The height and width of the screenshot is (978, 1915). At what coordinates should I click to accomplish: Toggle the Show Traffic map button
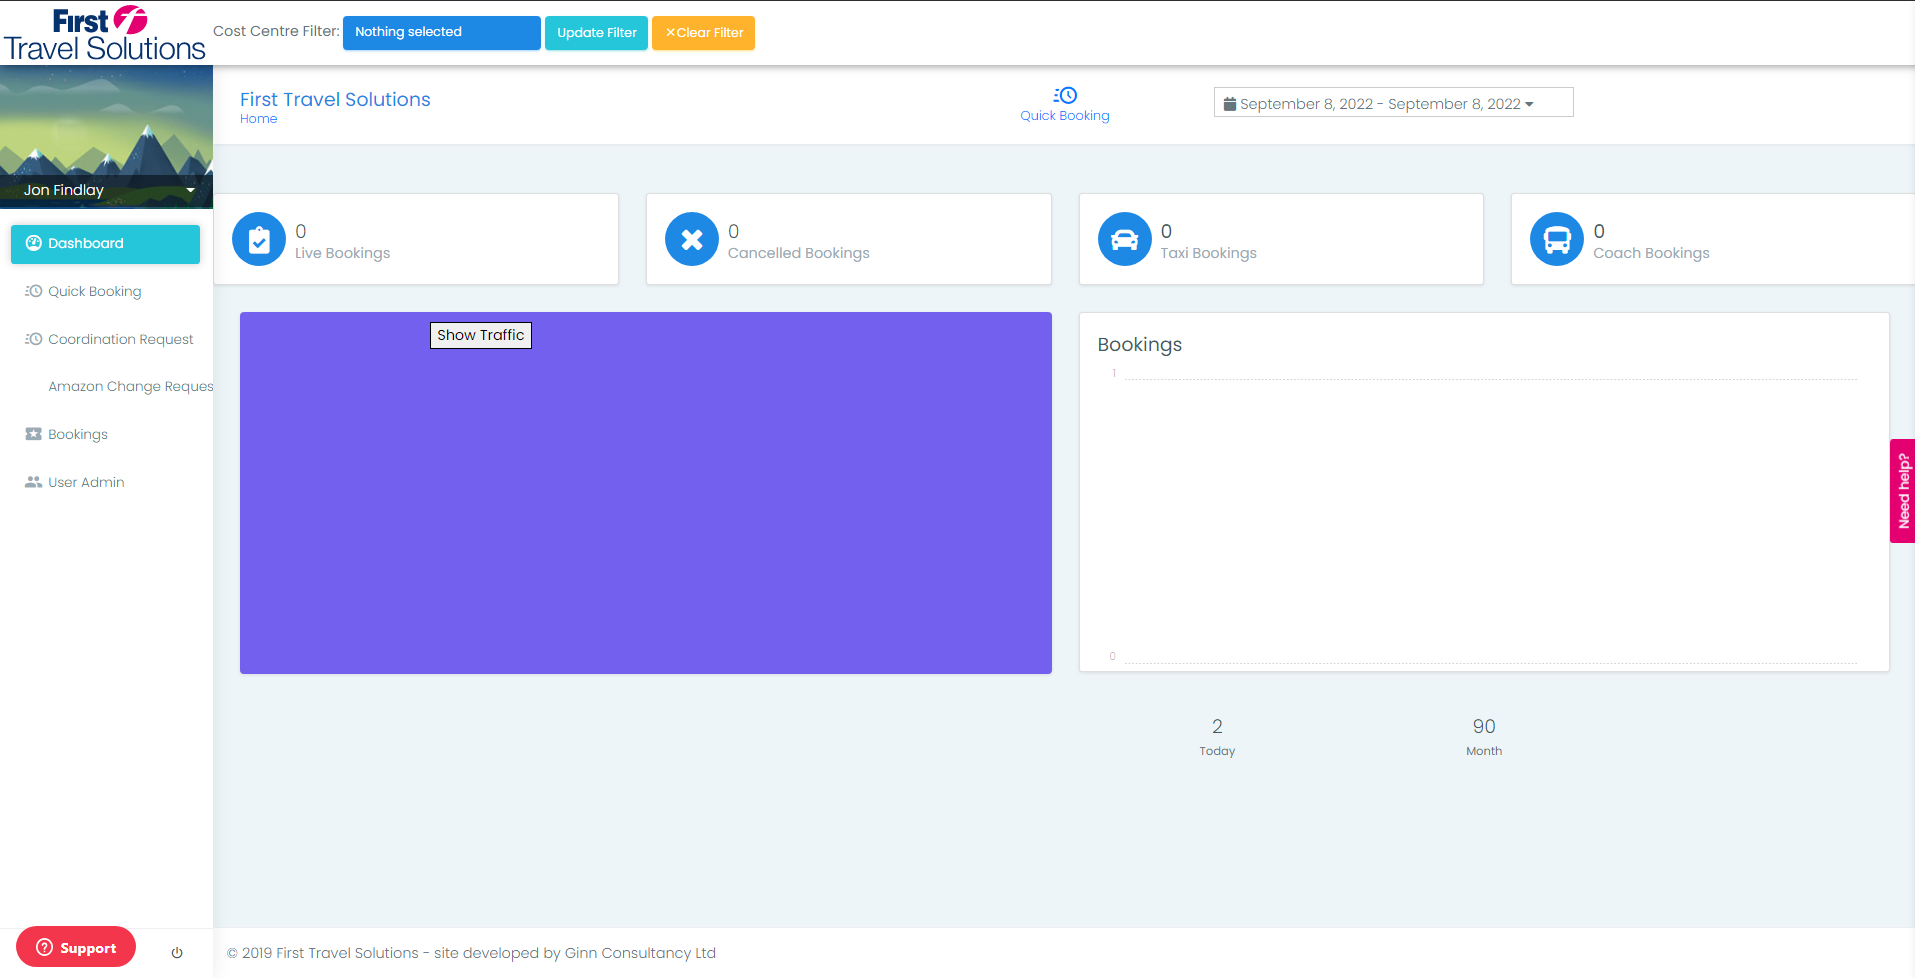coord(481,335)
